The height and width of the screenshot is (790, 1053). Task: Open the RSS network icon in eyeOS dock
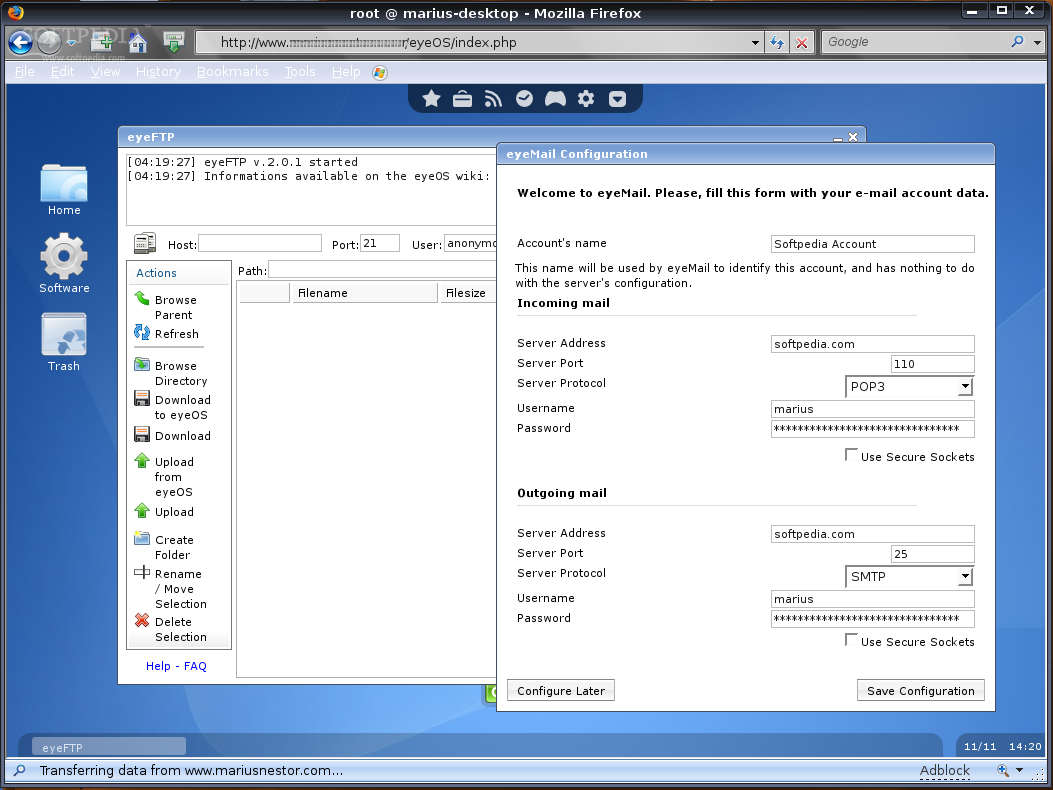pos(493,99)
